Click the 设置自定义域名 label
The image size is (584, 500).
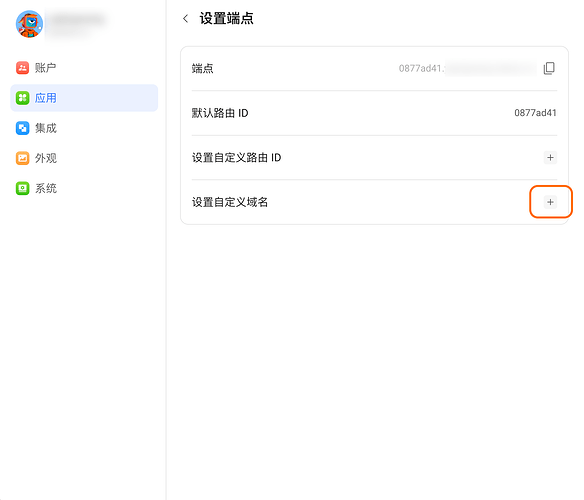(x=230, y=202)
